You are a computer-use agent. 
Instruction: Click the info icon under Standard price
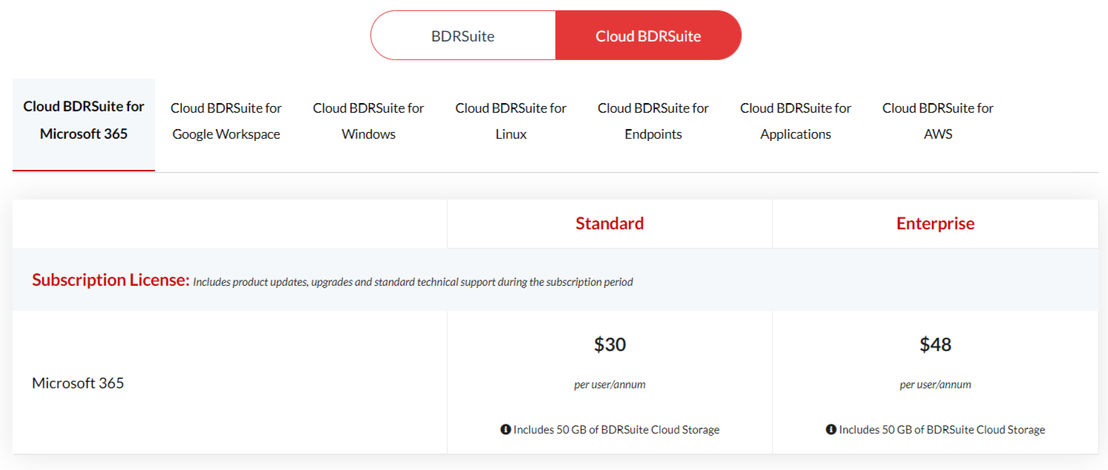[505, 429]
